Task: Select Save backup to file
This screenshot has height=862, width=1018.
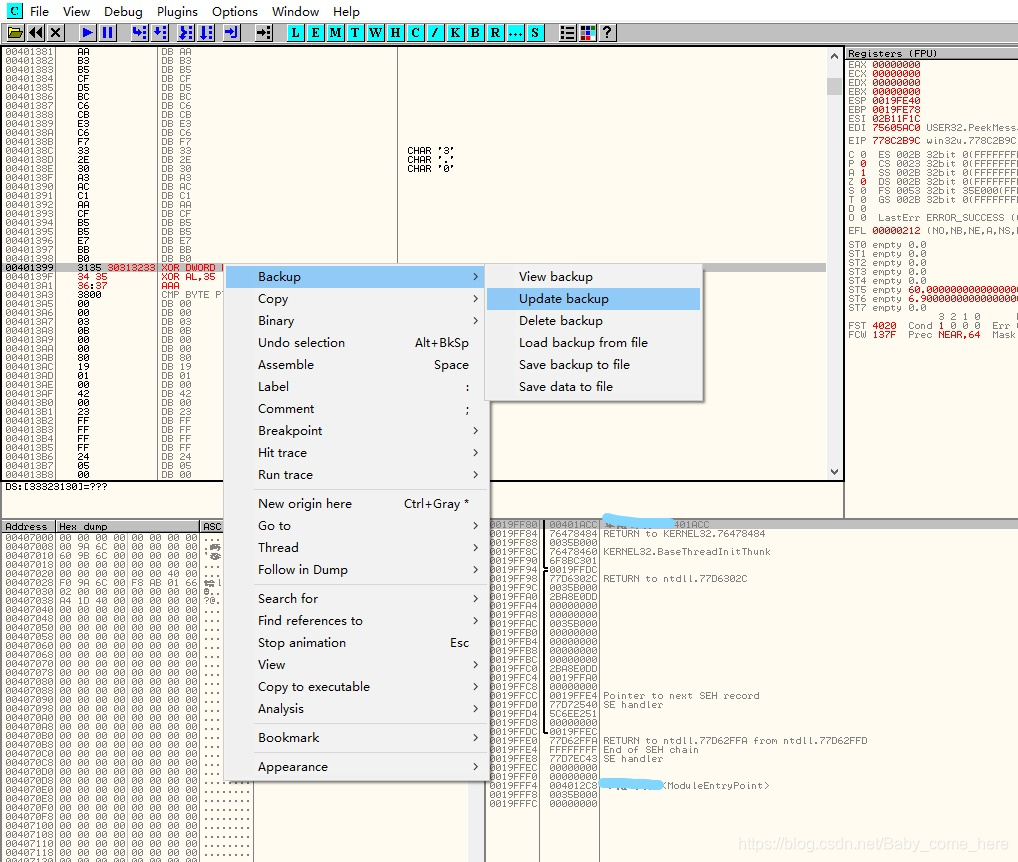Action: point(593,365)
